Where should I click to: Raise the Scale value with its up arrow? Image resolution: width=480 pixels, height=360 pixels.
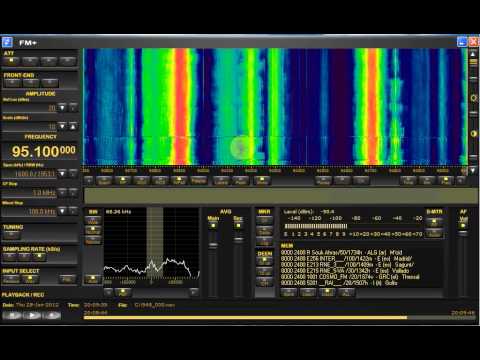point(73,126)
